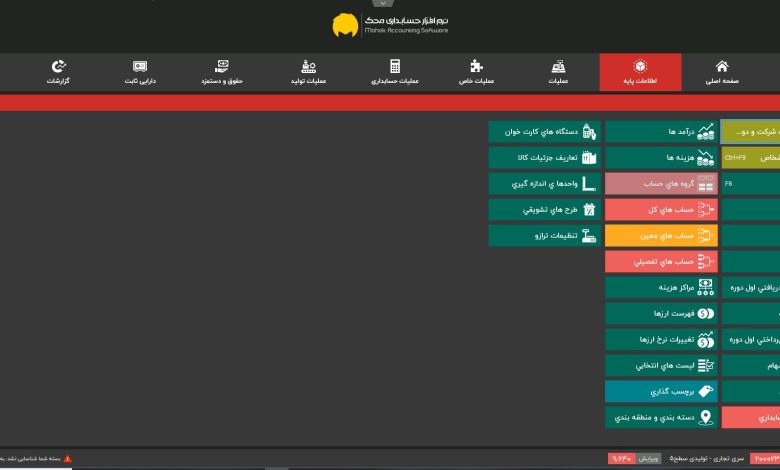Open the عملیات تولید production operations tab
This screenshot has width=780, height=470.
point(308,72)
